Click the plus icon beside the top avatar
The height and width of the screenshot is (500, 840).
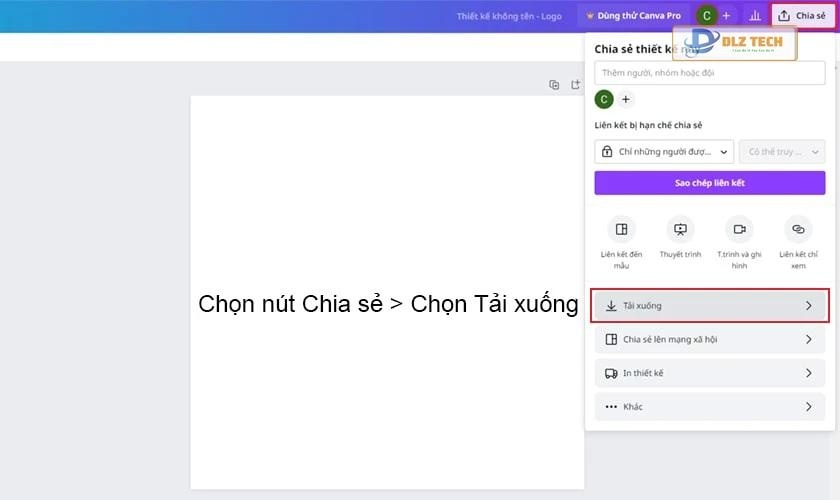tap(727, 16)
